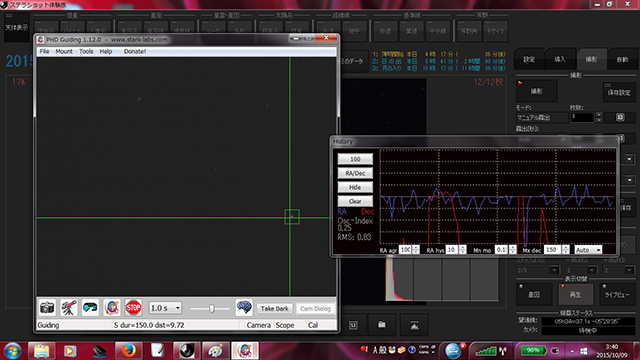640x360 pixels.
Task: Open the Auto dec mode dropdown
Action: [588, 250]
